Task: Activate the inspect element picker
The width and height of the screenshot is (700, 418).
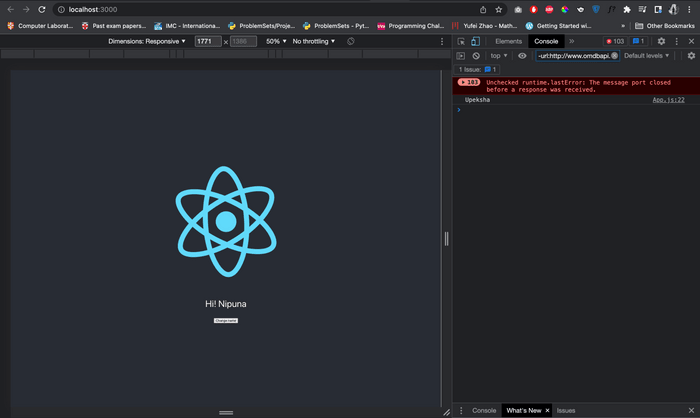Action: [x=461, y=41]
